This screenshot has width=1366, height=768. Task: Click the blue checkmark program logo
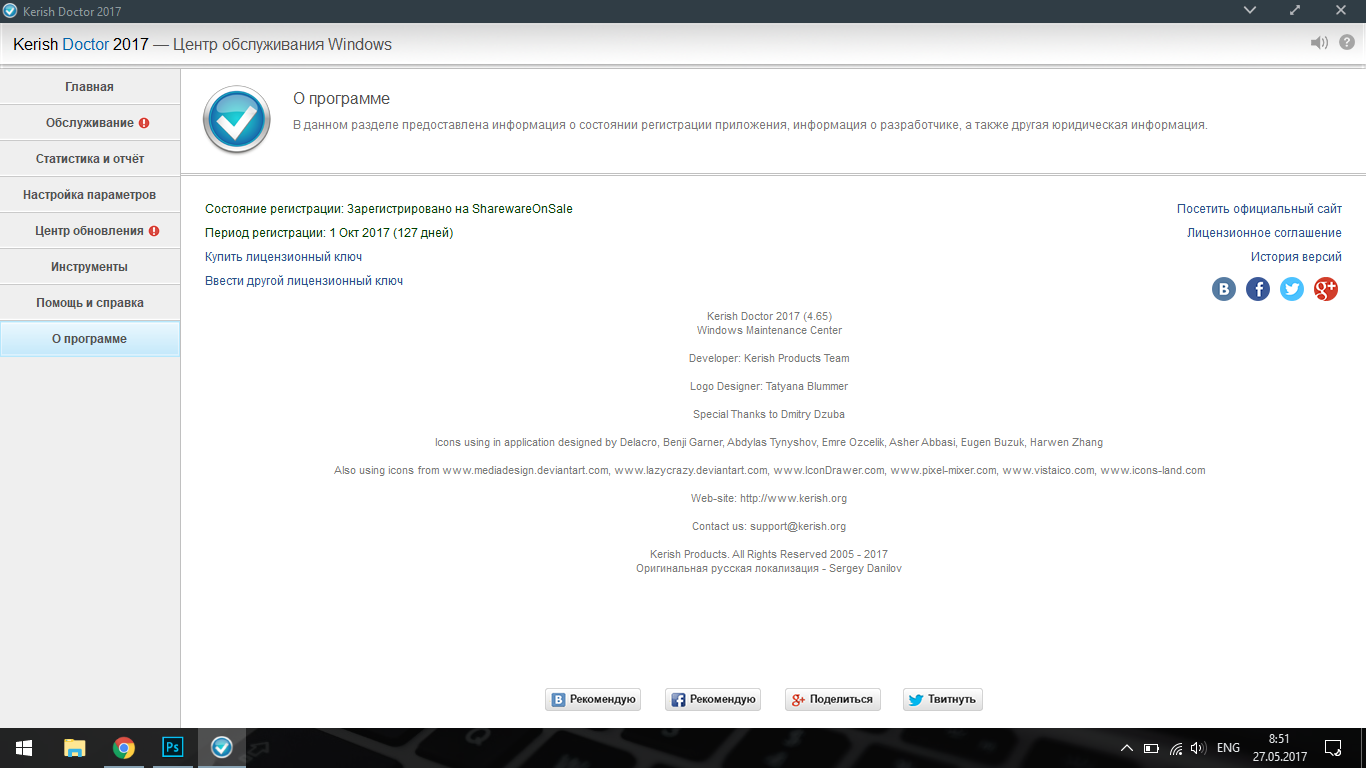(237, 119)
